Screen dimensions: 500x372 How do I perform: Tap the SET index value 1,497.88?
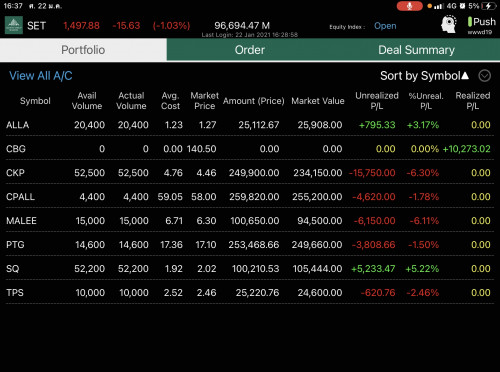(81, 26)
